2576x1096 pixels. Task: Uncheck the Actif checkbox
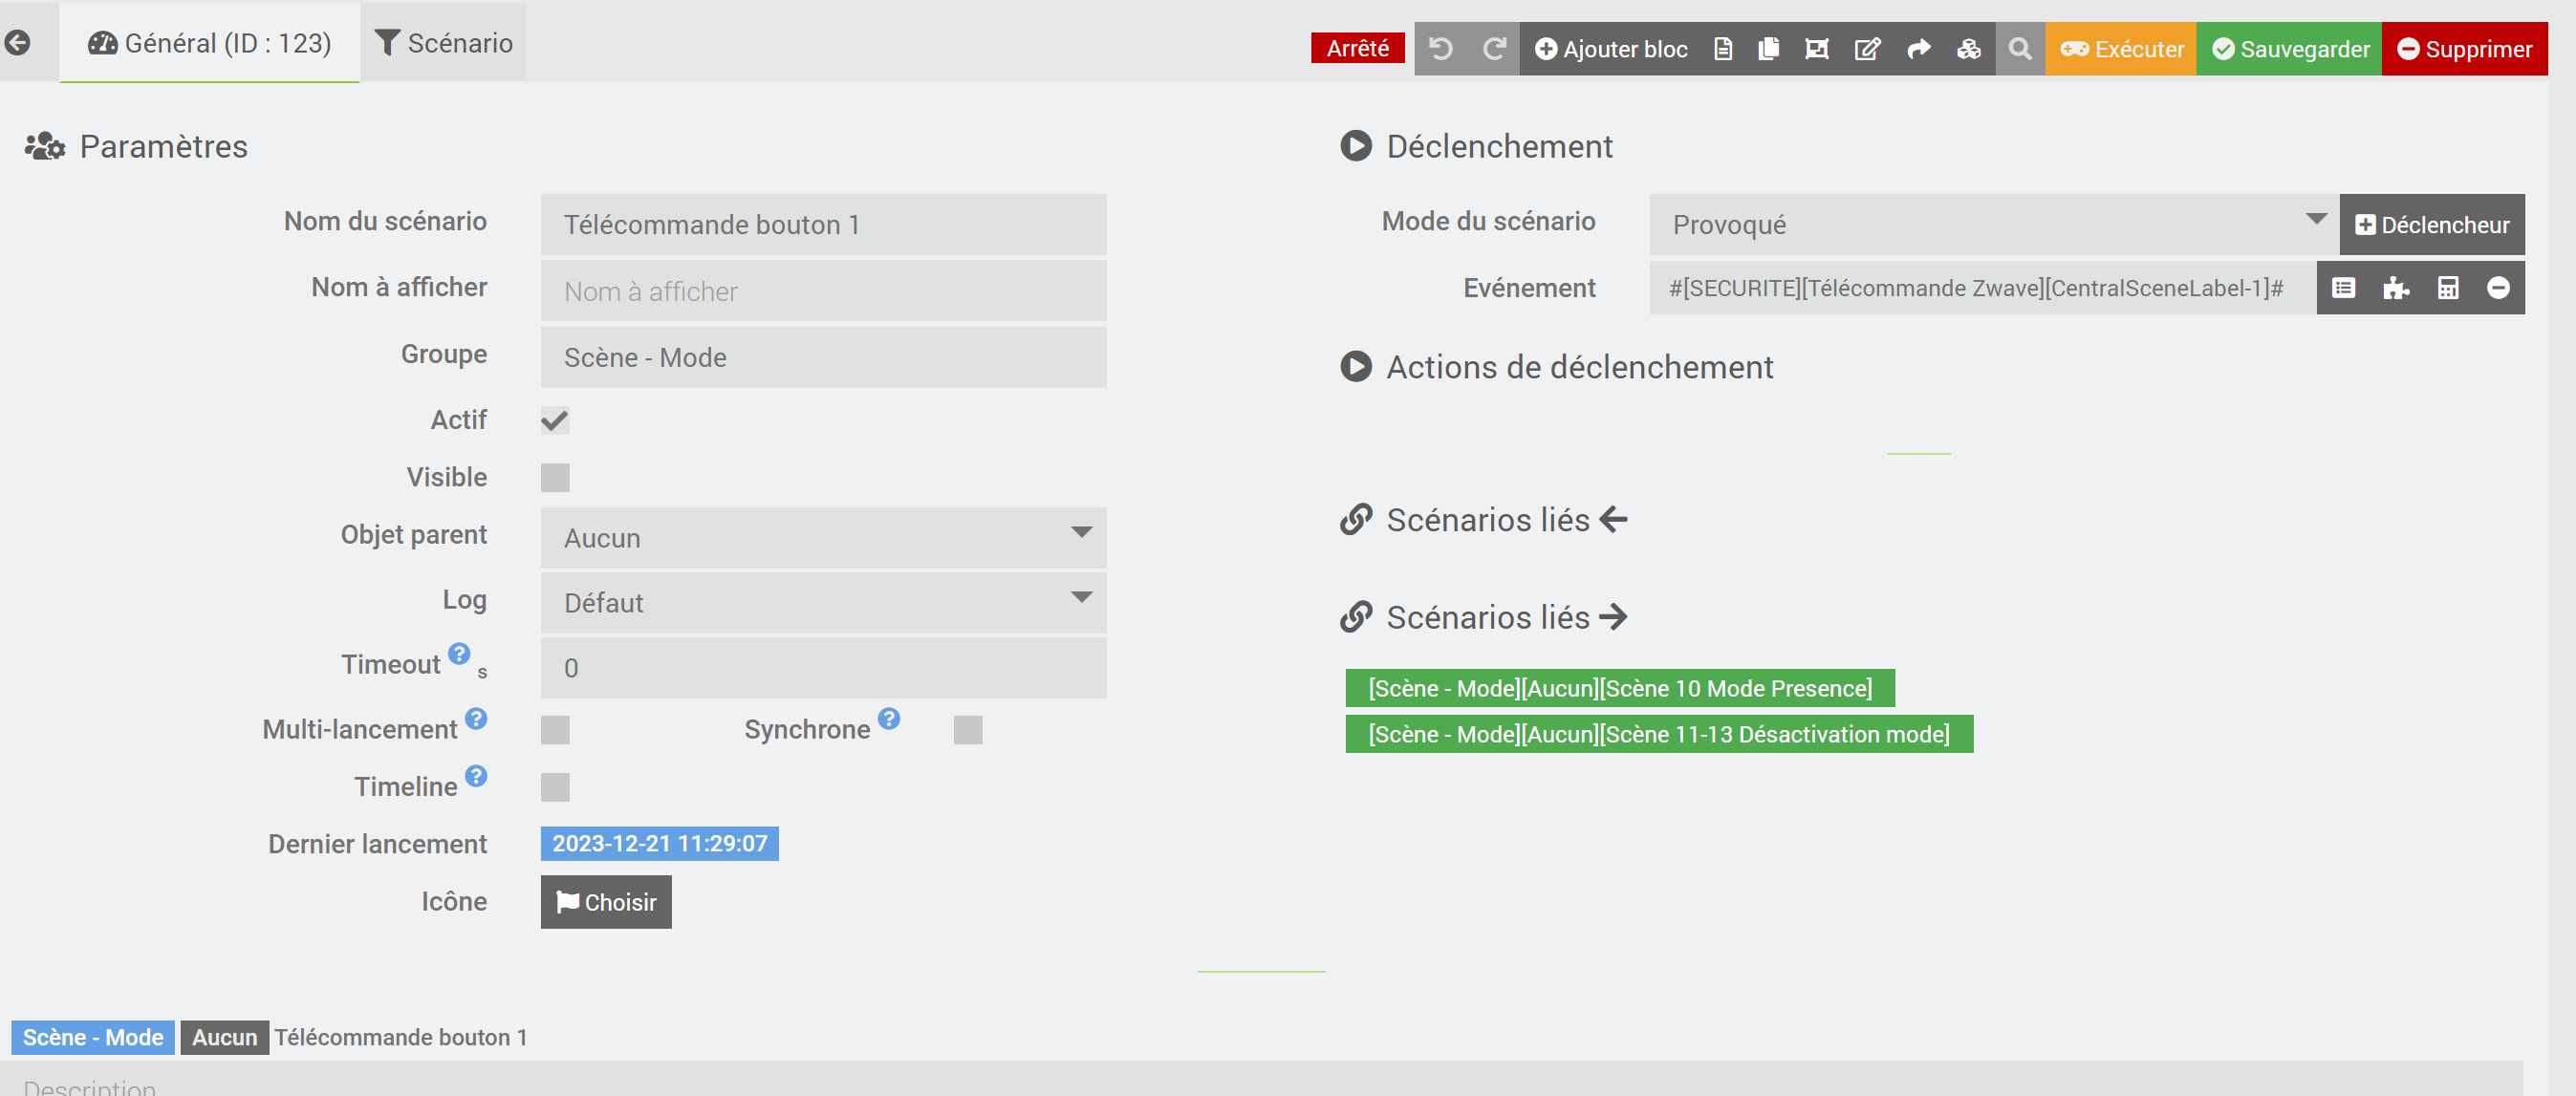(555, 421)
